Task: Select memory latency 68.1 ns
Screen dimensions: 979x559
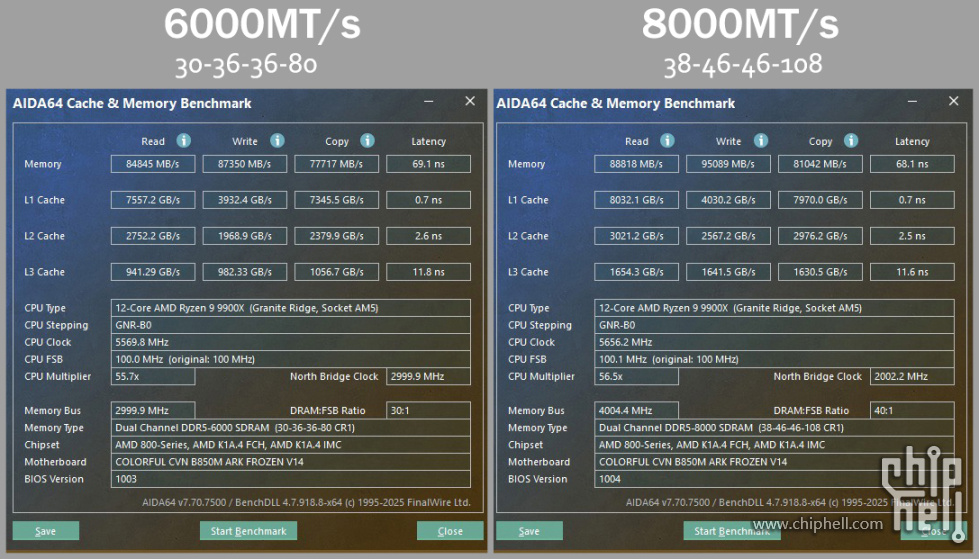Action: click(912, 164)
